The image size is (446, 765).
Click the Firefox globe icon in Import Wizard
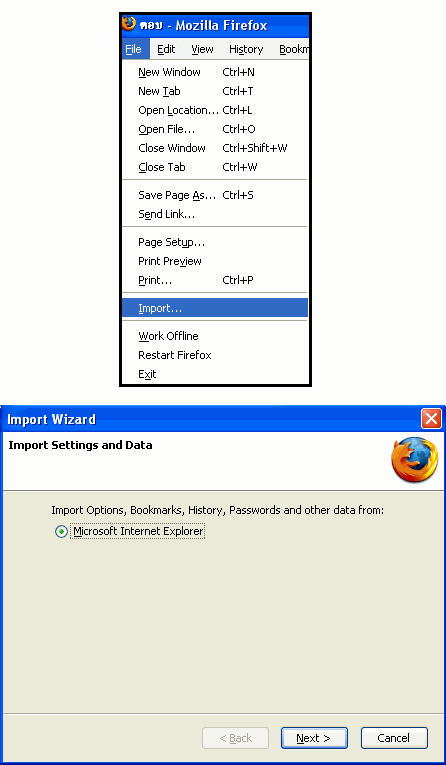coord(414,460)
